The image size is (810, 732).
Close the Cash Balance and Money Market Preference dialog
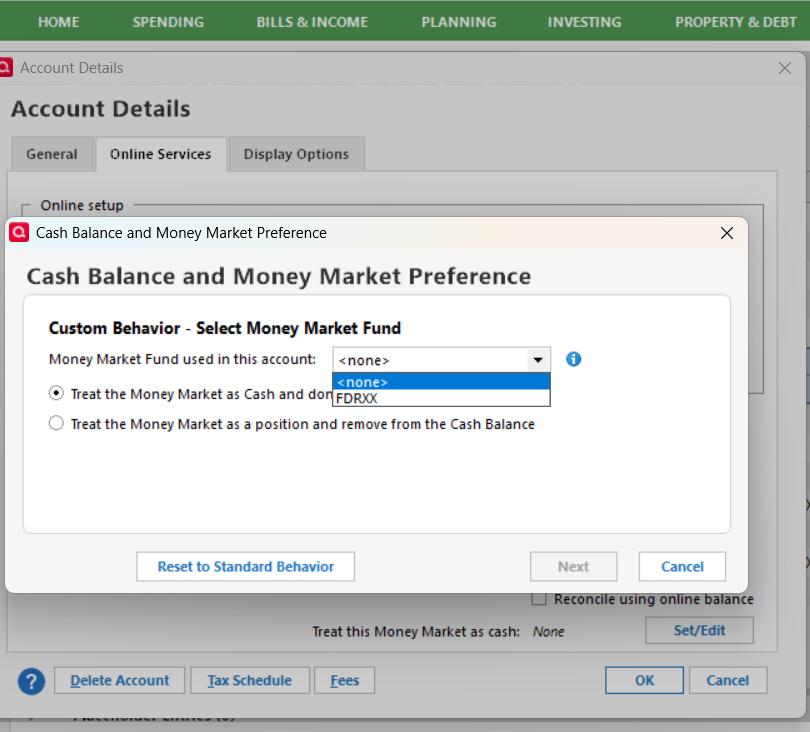[x=727, y=233]
